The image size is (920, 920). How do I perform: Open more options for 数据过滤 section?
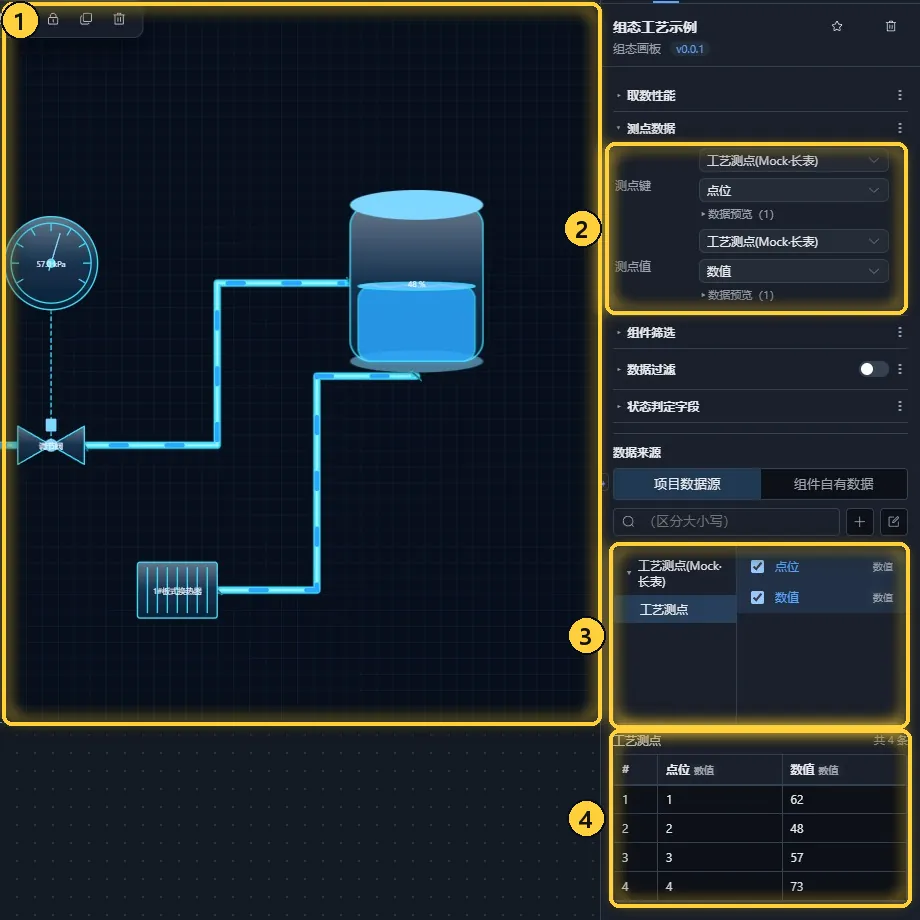pos(899,369)
